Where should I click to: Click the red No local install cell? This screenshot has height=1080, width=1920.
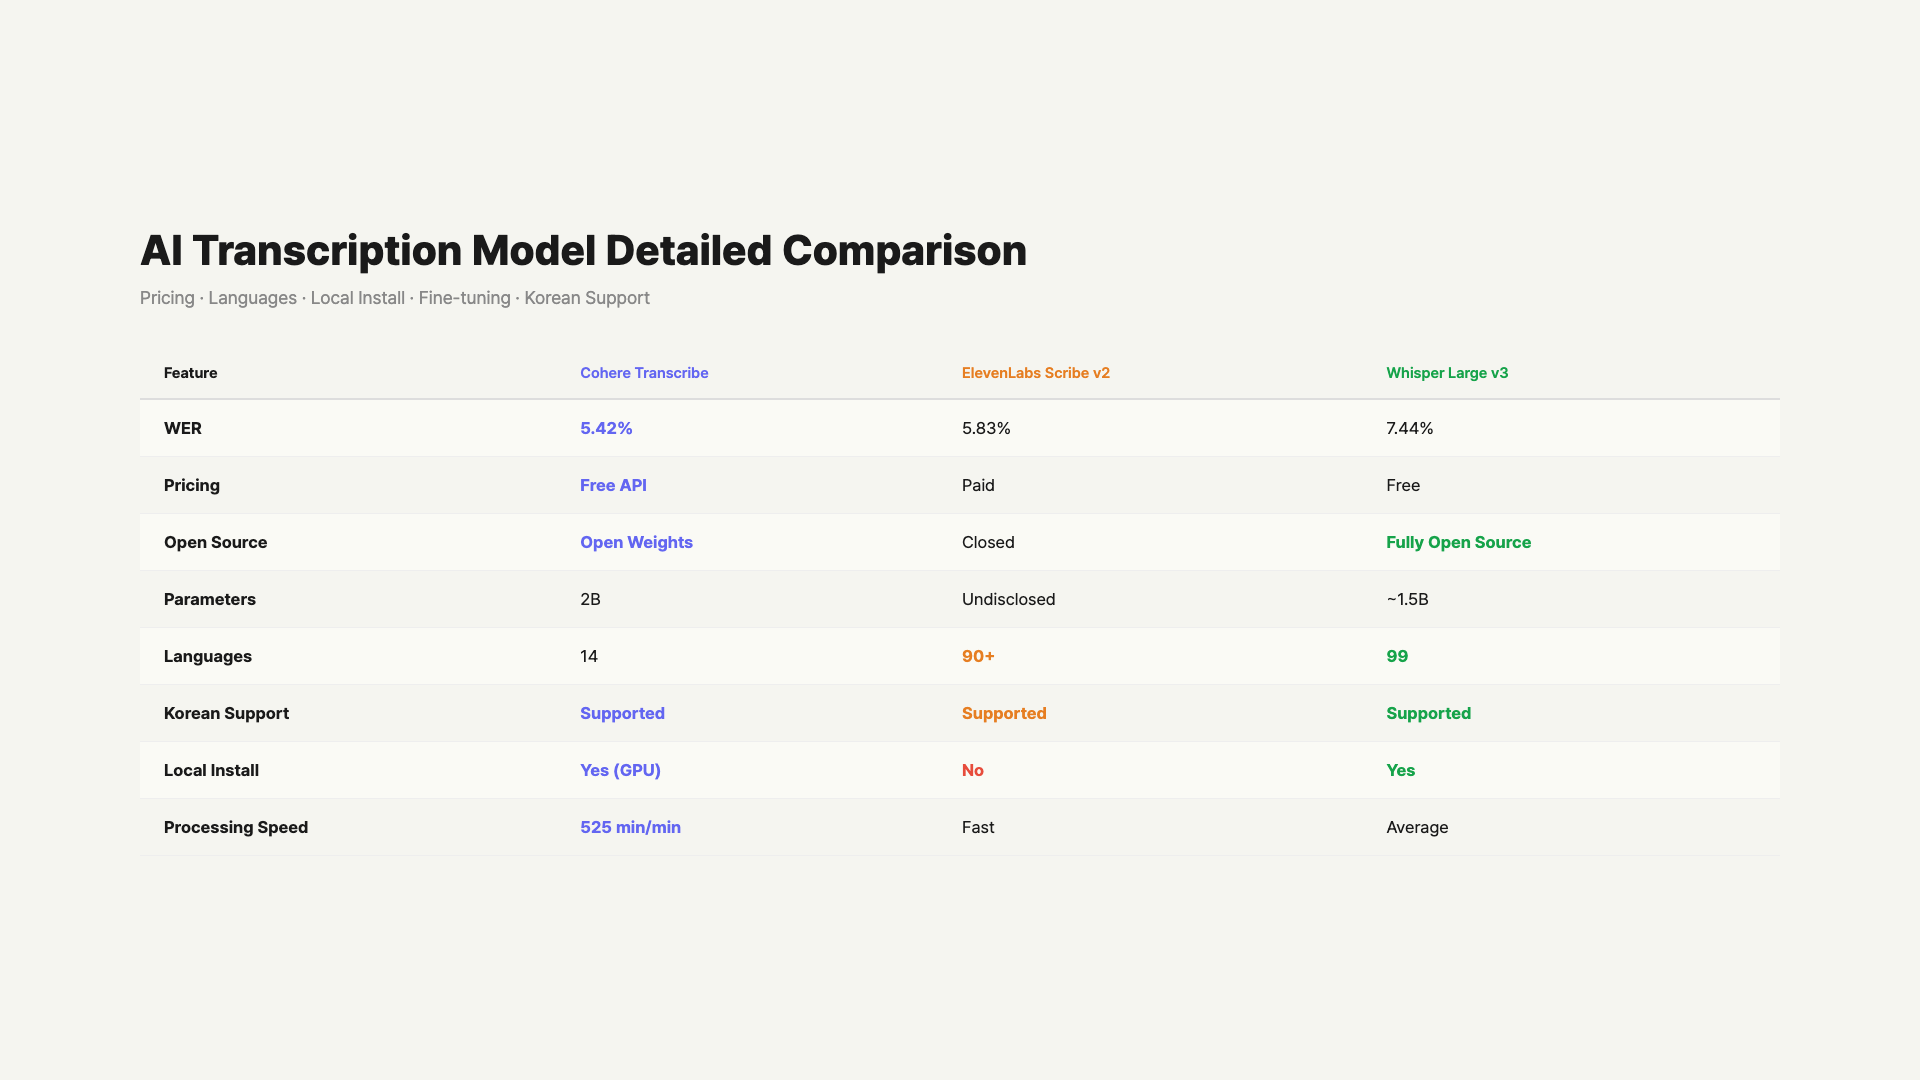coord(973,770)
